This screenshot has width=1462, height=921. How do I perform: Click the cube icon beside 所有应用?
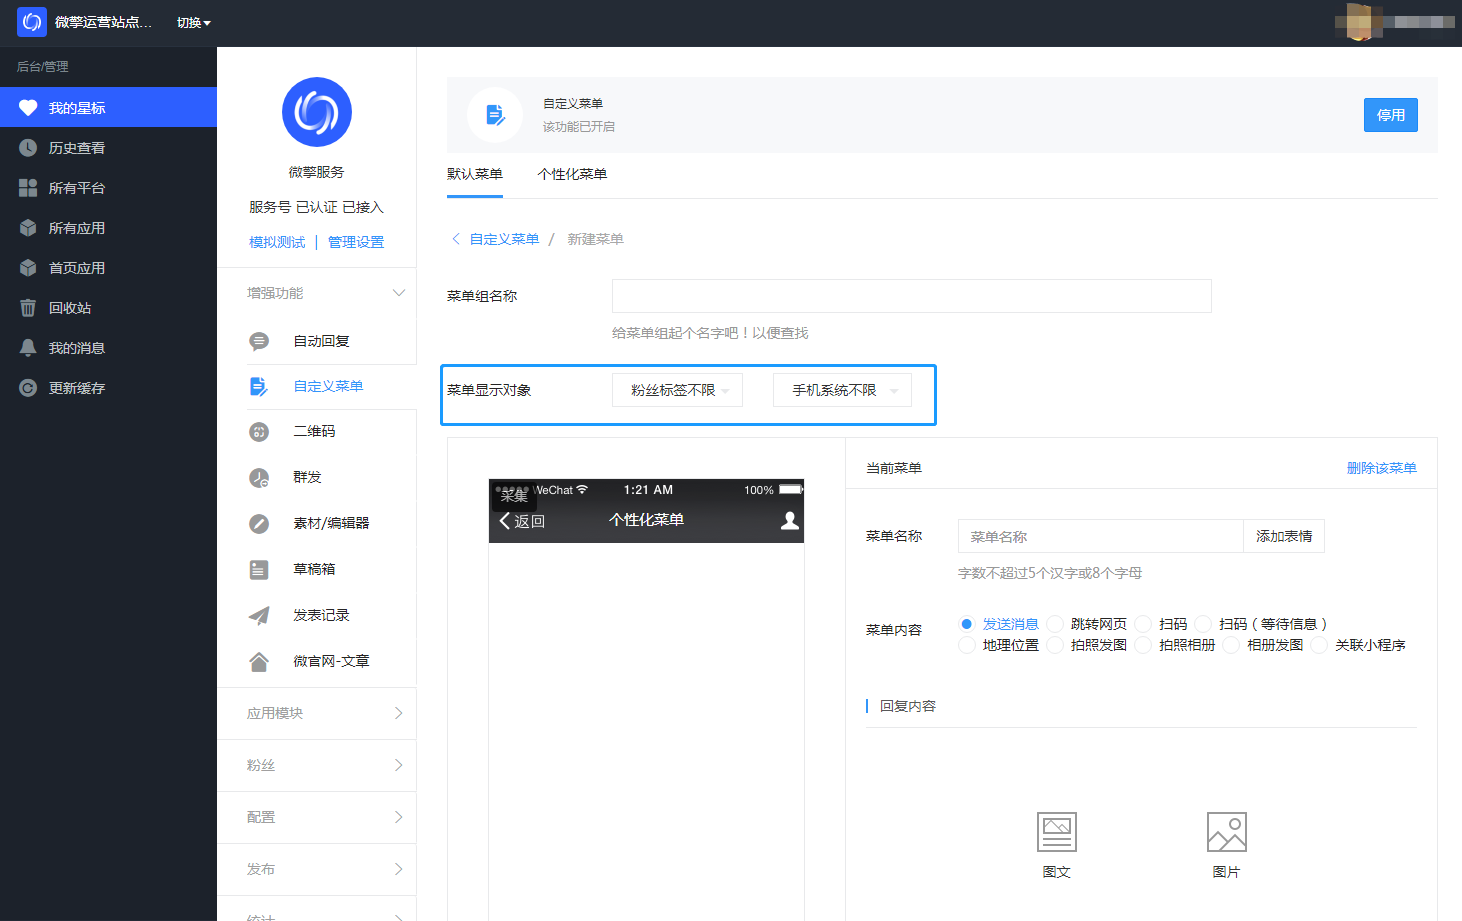tap(28, 227)
